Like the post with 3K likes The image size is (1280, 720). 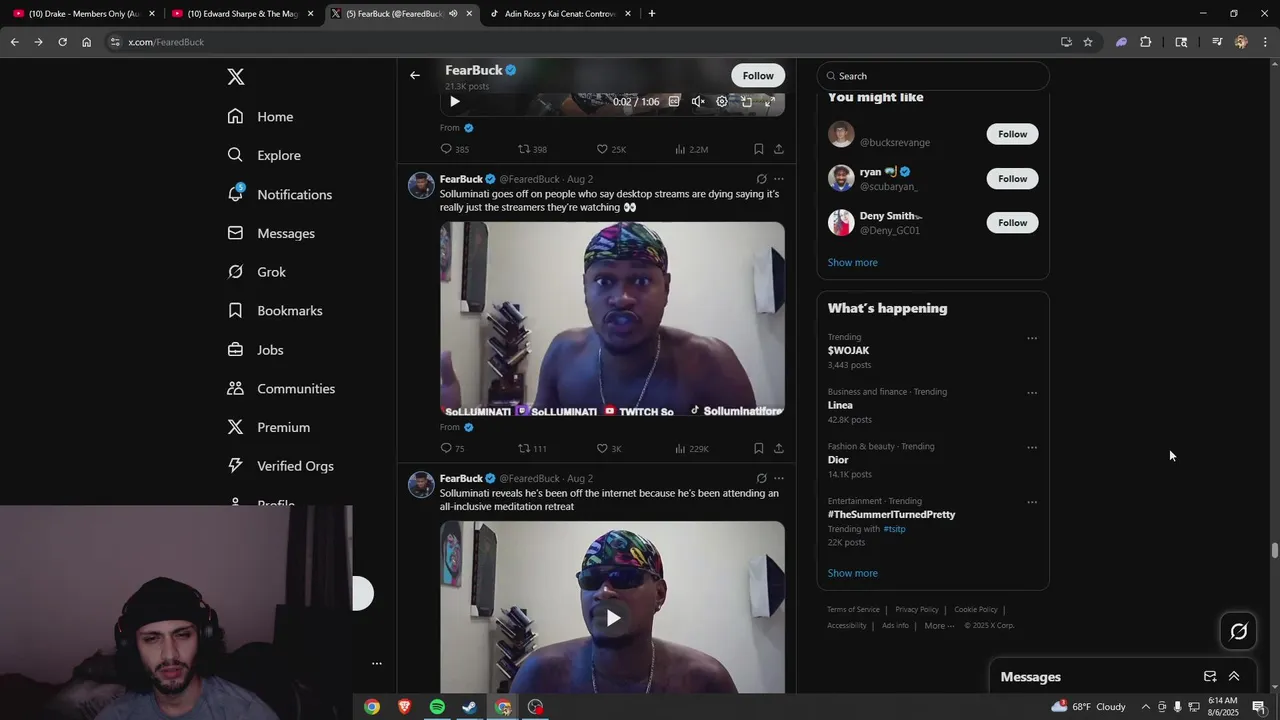[x=609, y=449]
